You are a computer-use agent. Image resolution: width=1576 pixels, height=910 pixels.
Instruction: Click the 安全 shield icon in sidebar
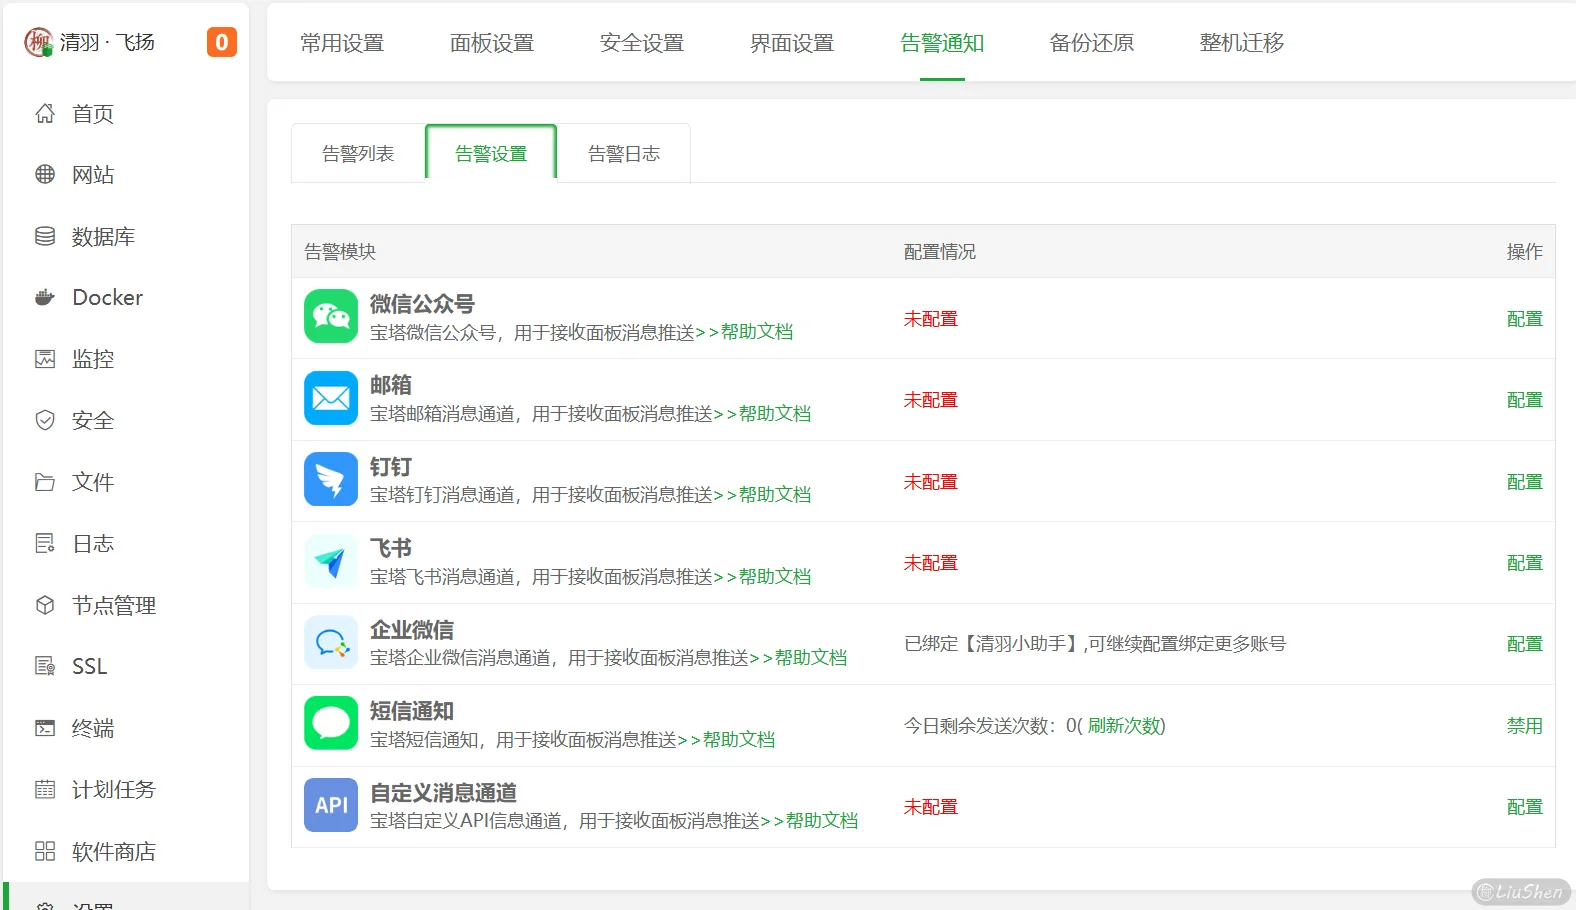click(x=45, y=420)
